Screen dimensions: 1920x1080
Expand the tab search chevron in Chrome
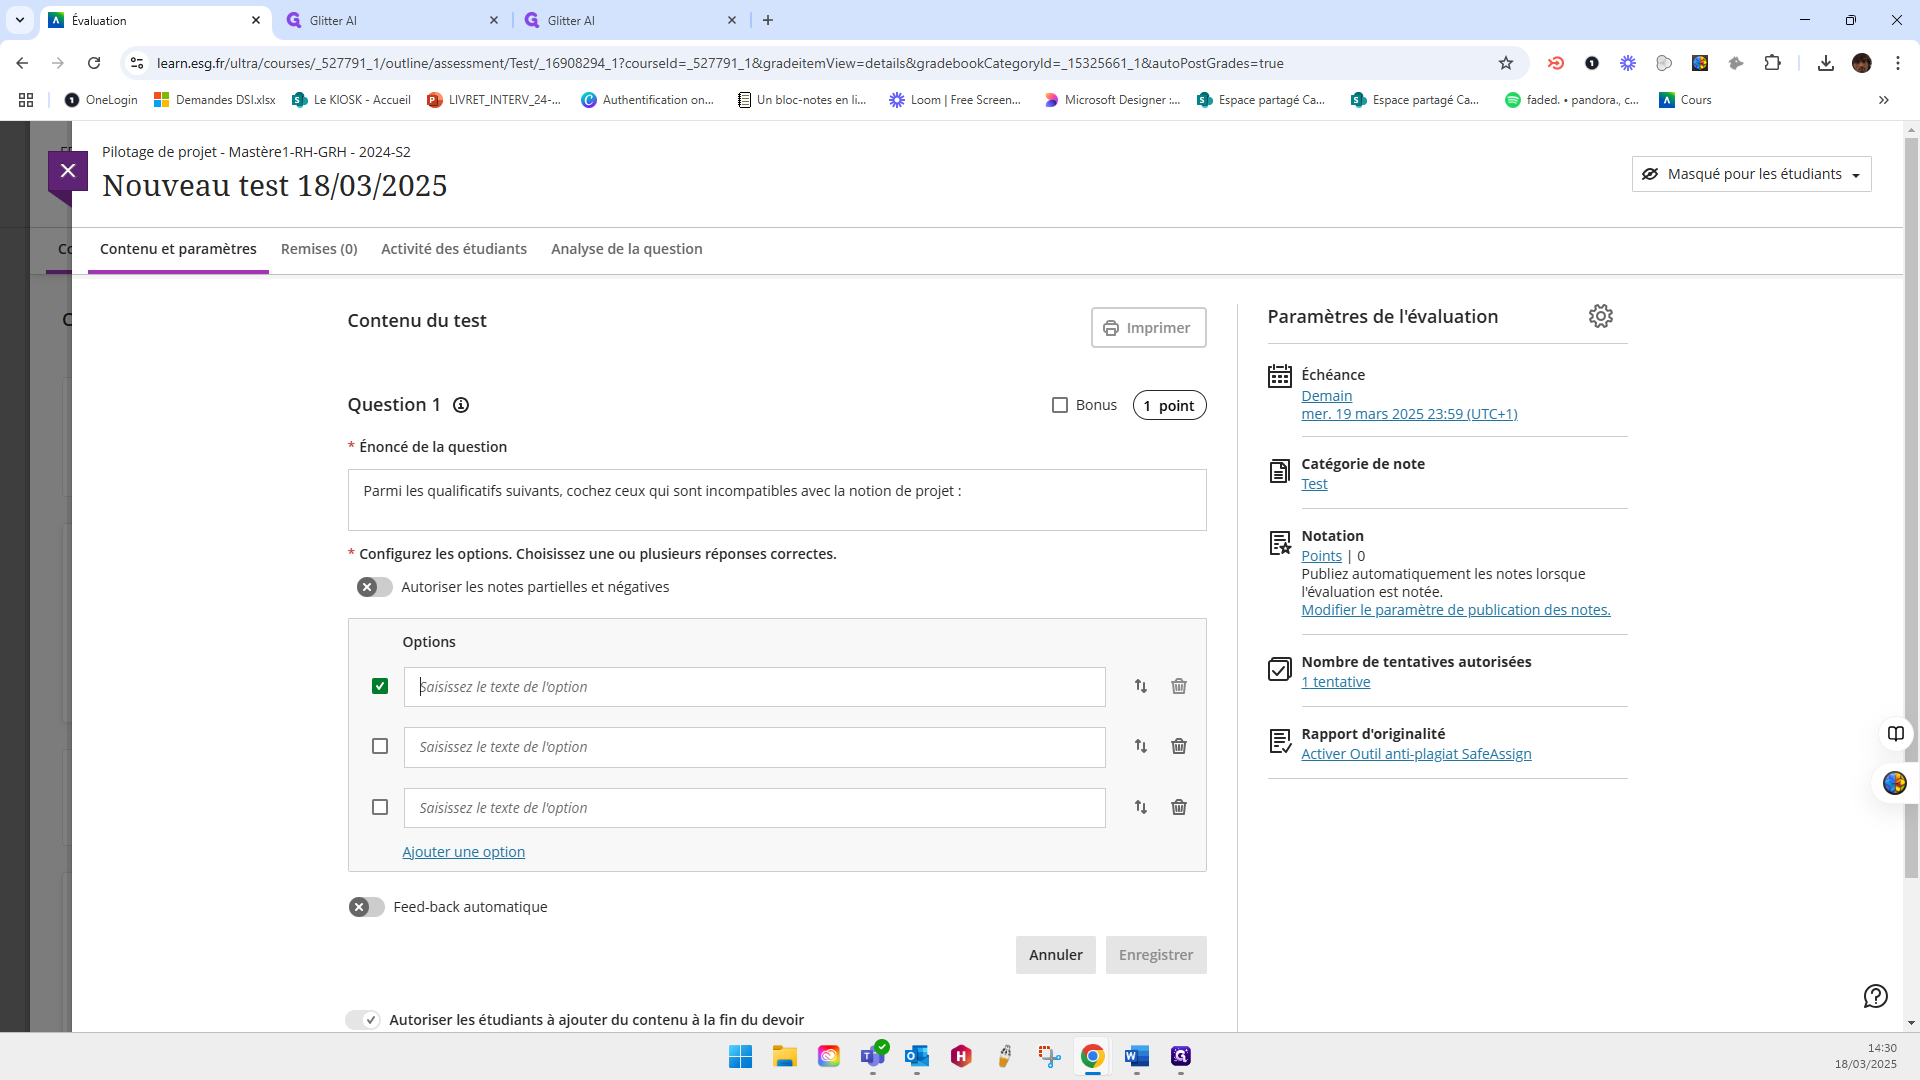click(20, 20)
